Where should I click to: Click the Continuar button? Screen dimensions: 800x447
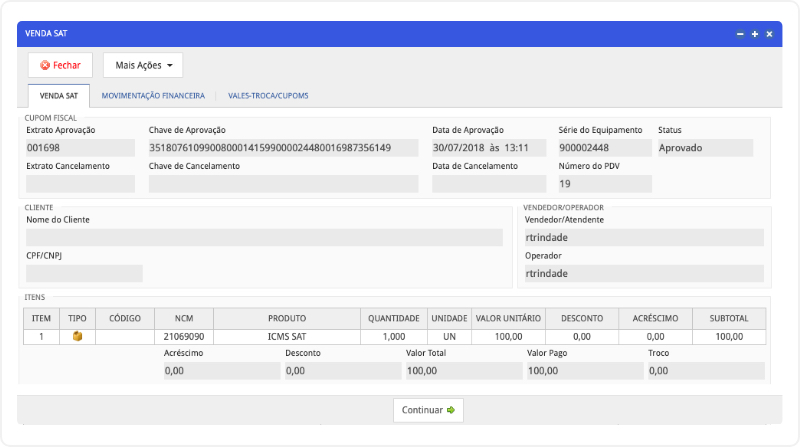pyautogui.click(x=428, y=410)
